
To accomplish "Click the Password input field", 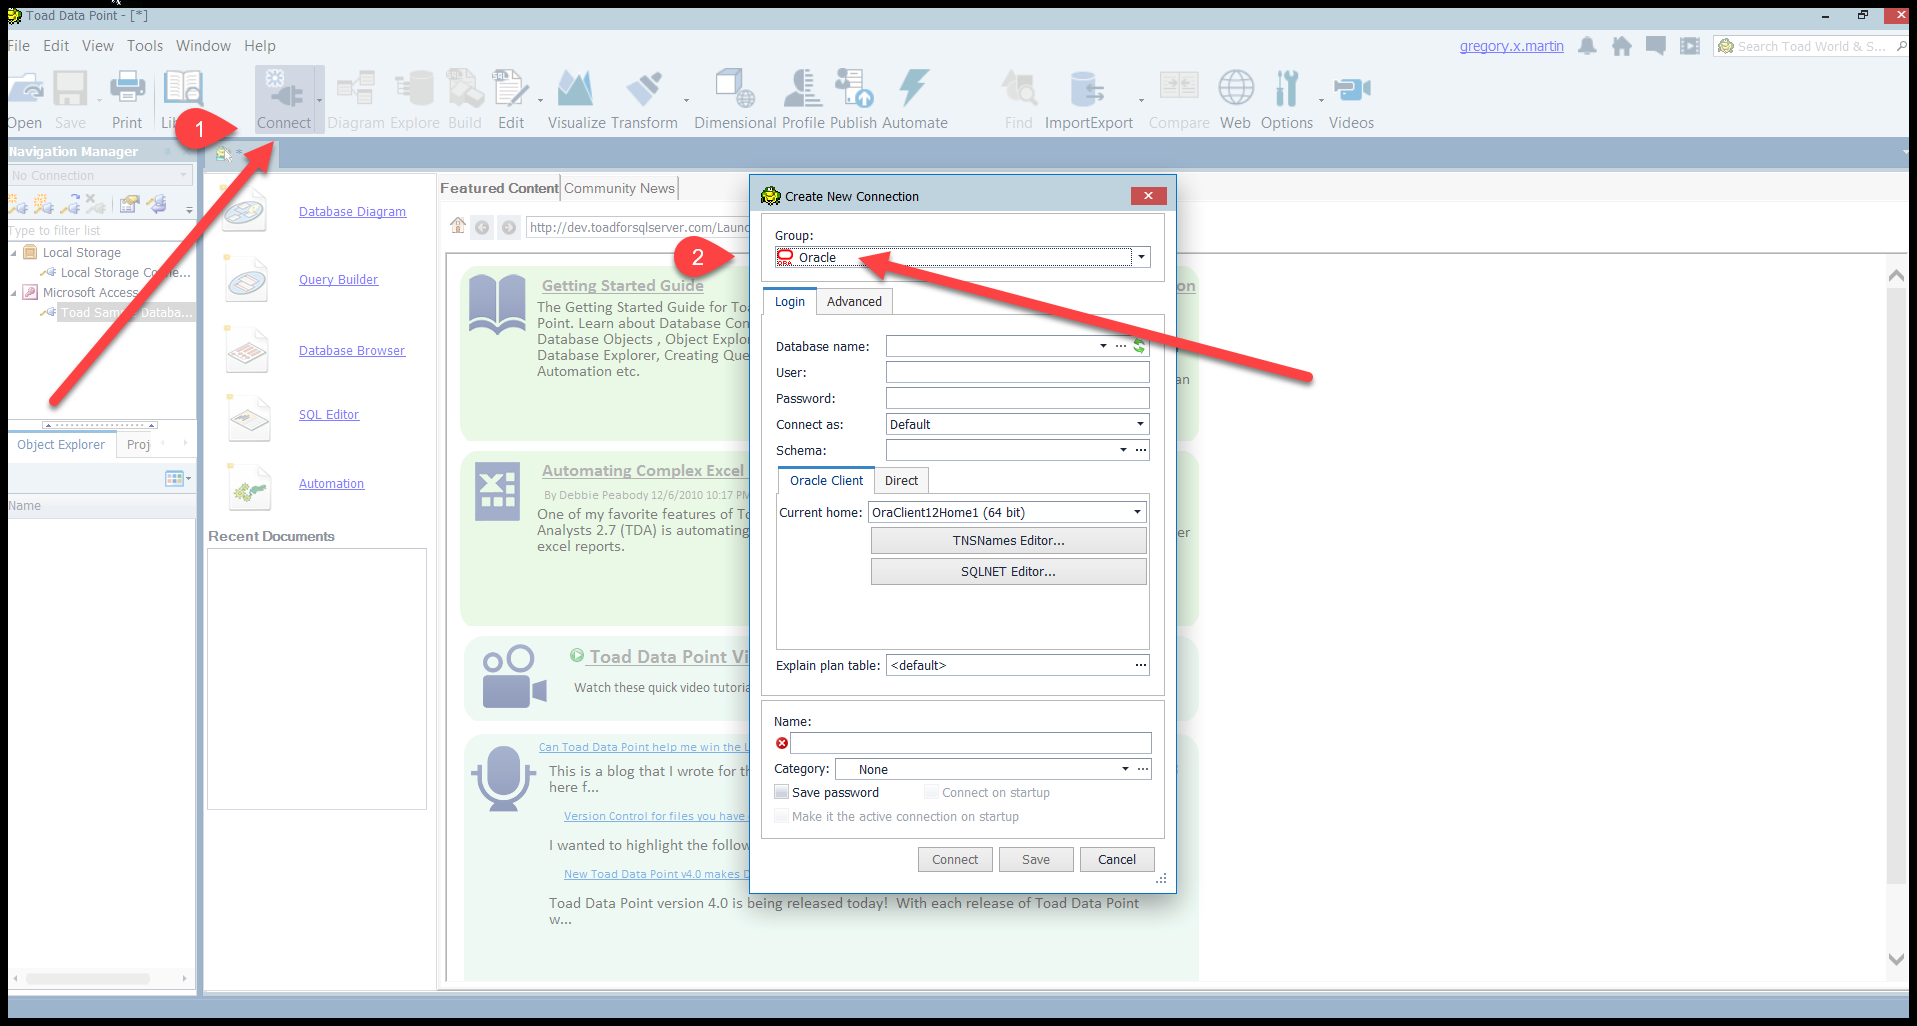I will click(x=1018, y=398).
